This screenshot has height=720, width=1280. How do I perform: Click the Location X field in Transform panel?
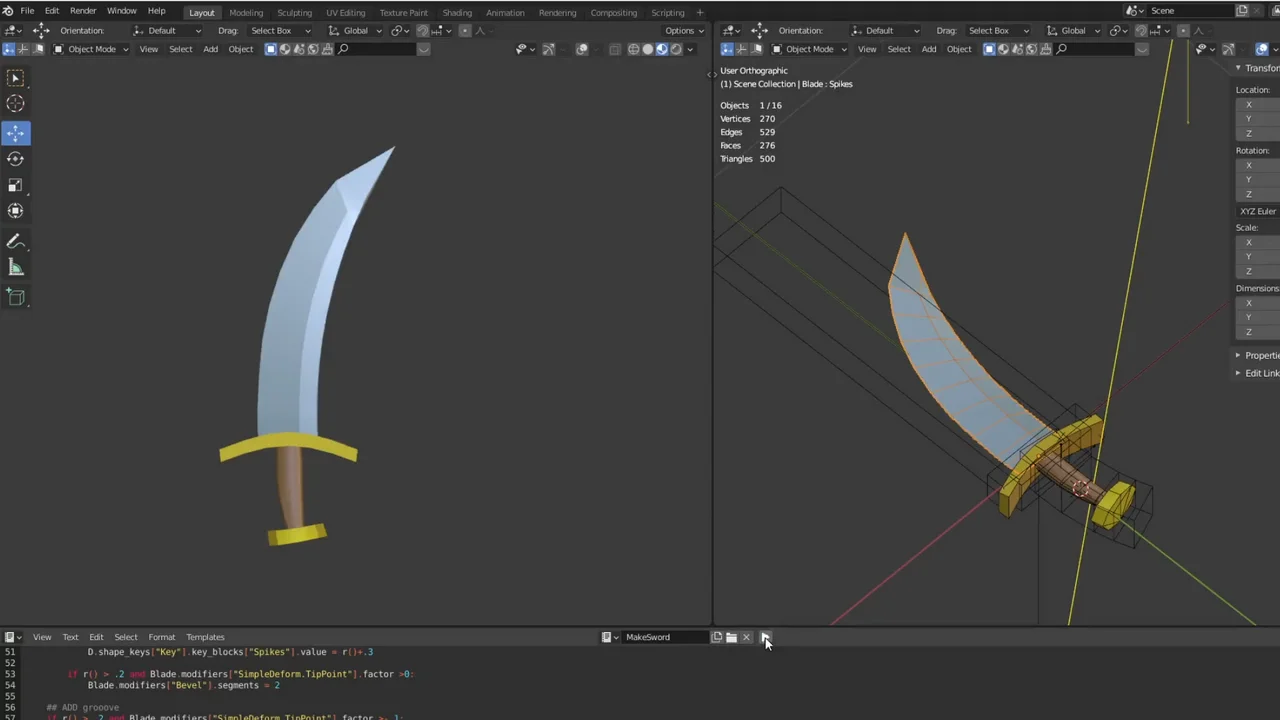click(x=1260, y=105)
